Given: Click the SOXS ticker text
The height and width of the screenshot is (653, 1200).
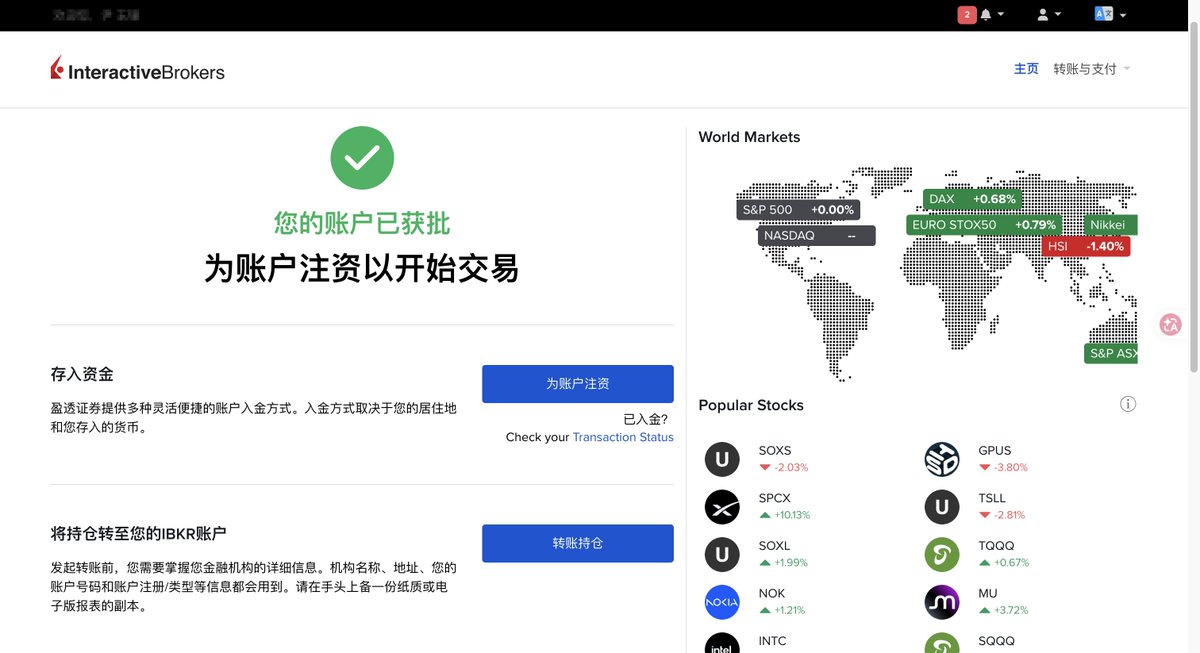Looking at the screenshot, I should click(774, 451).
